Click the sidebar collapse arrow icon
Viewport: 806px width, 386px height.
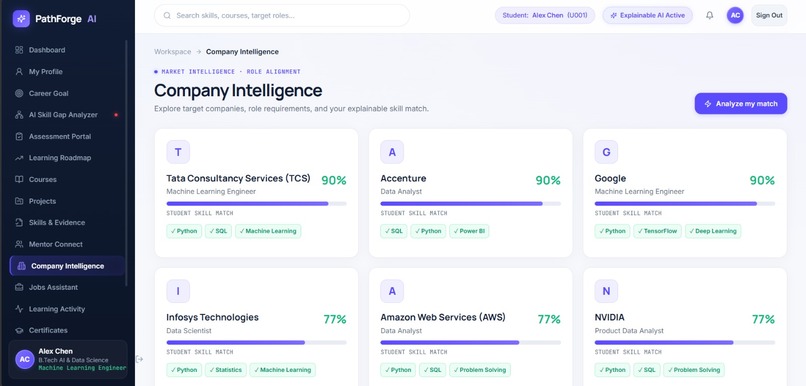pyautogui.click(x=139, y=359)
